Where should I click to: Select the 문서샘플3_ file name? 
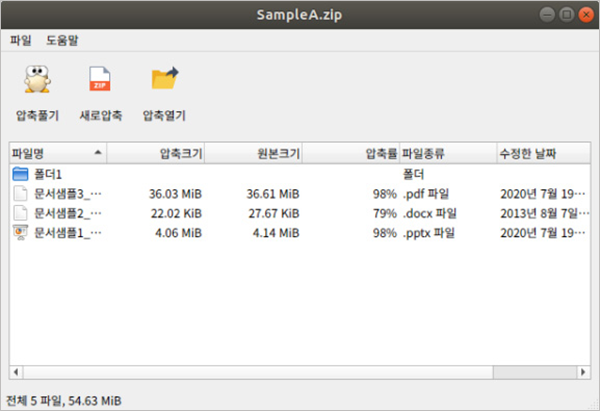tap(68, 194)
